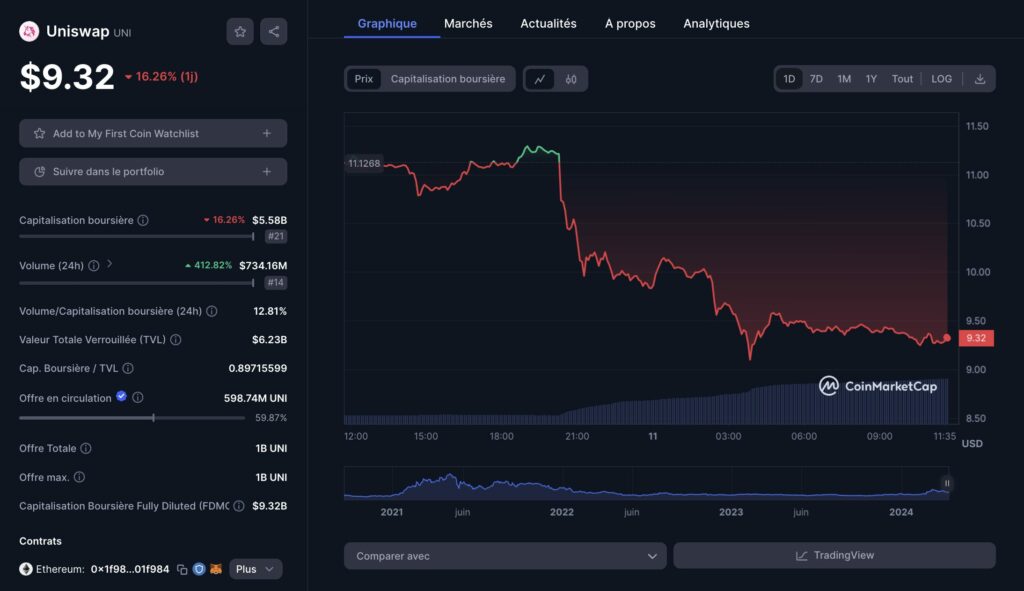Click the share icon beside Uniswap title
Screen dimensions: 1024x591
click(274, 32)
